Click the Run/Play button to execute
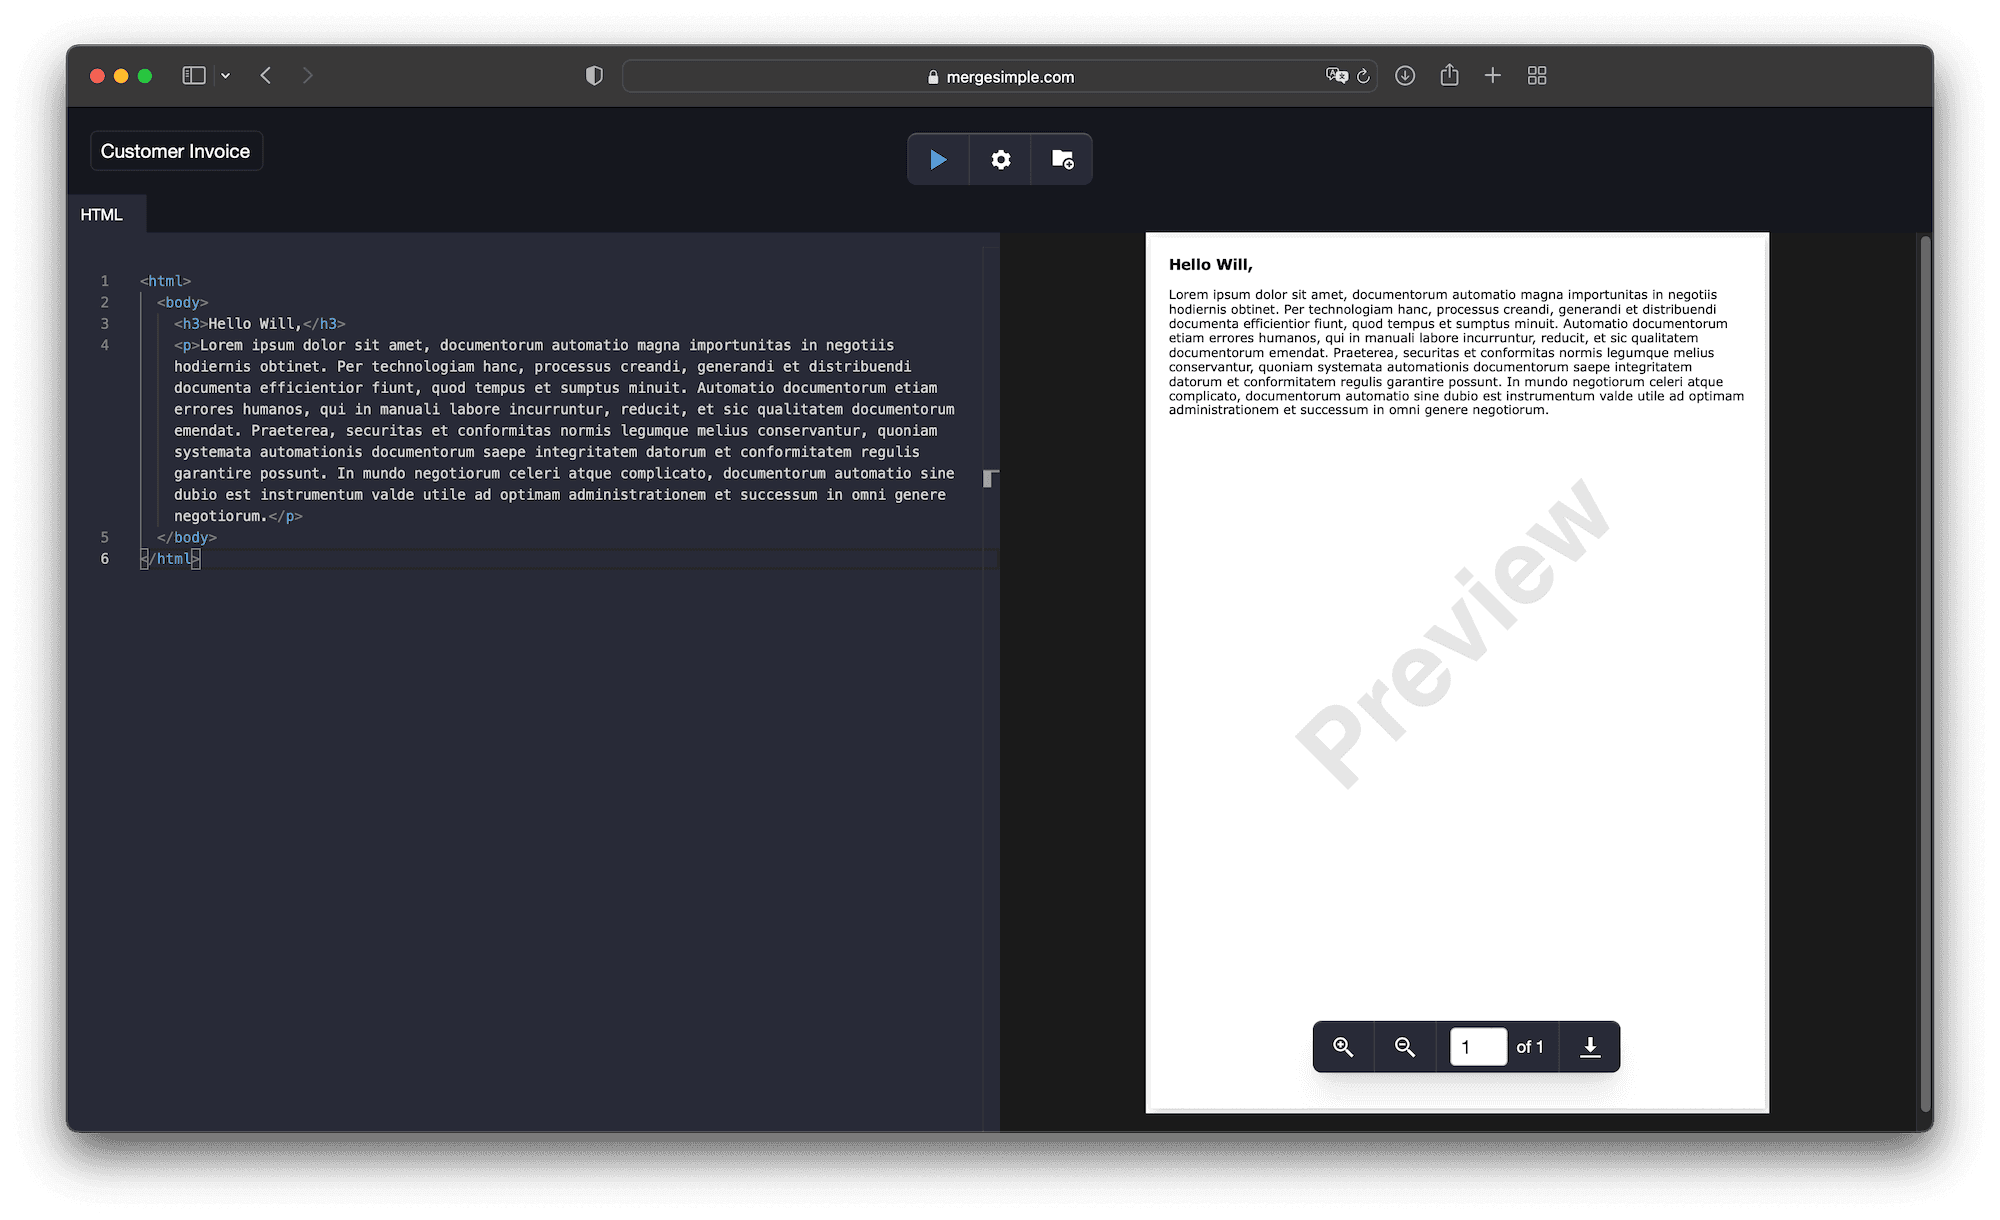 [937, 159]
